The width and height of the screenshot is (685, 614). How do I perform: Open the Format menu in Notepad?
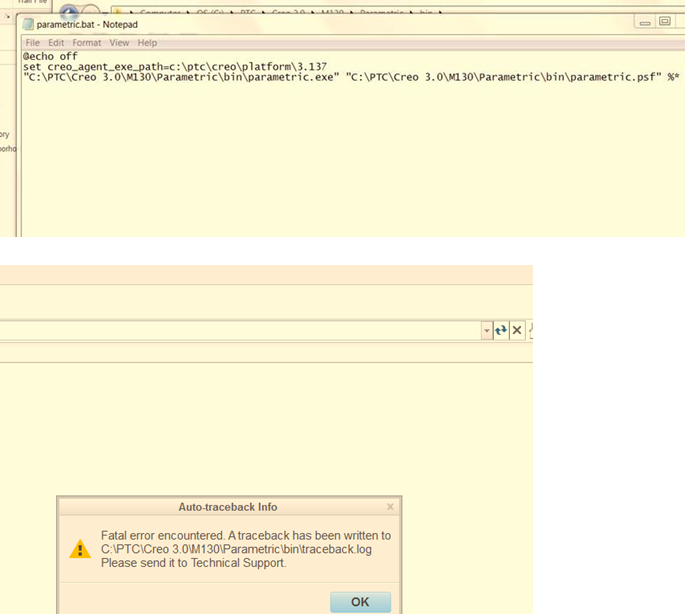click(86, 43)
